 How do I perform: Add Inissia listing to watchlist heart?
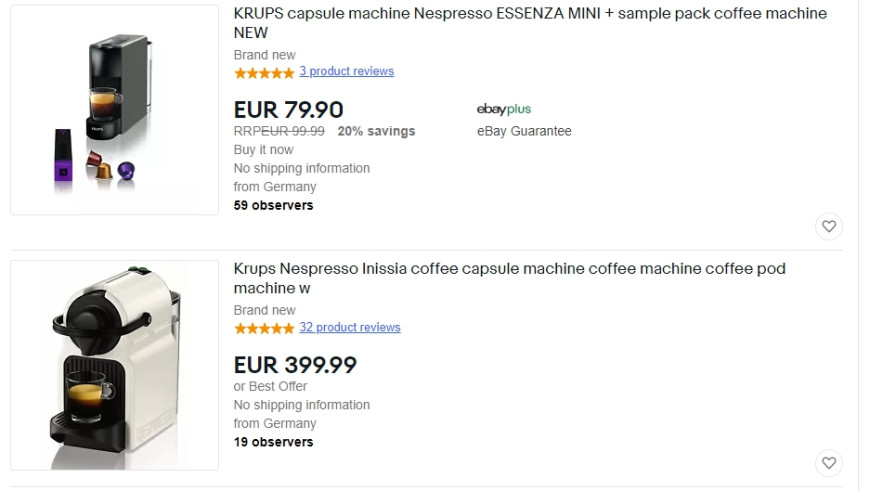click(x=829, y=463)
